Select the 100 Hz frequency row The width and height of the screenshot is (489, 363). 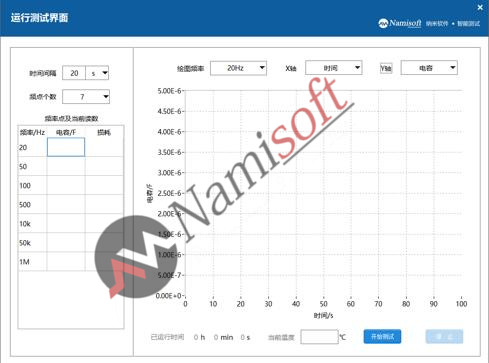[71, 185]
